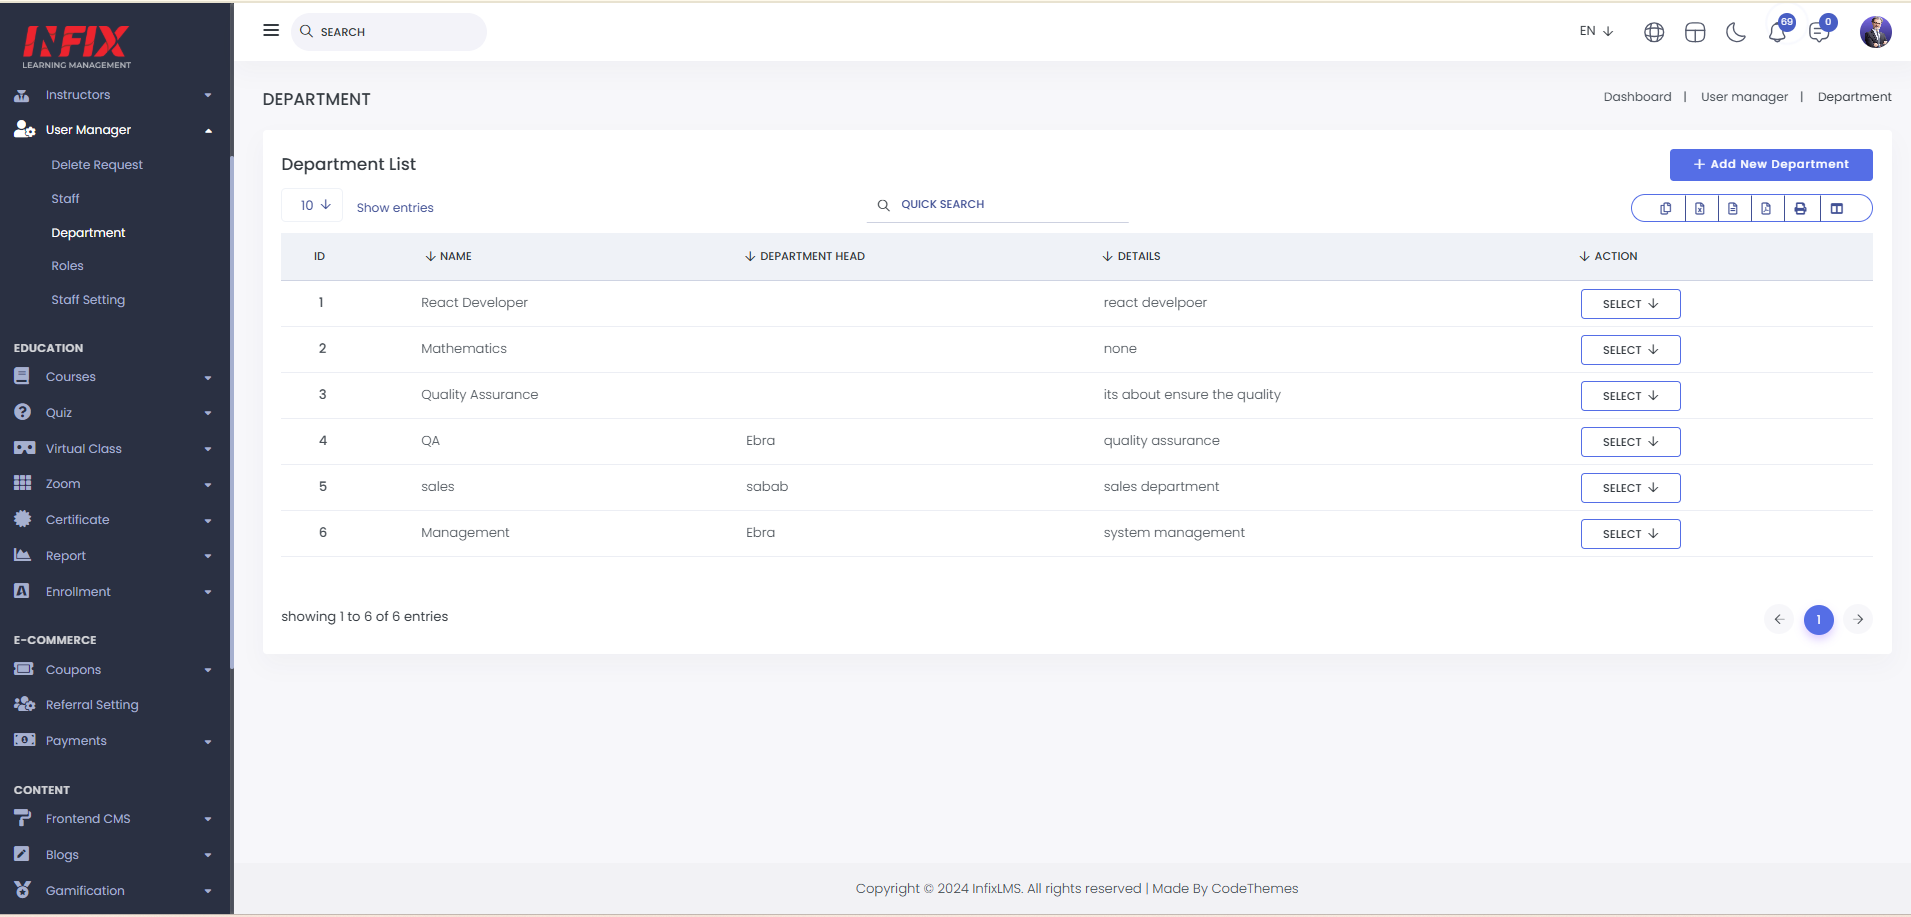Click the top SEARCH field
Image resolution: width=1911 pixels, height=917 pixels.
pyautogui.click(x=389, y=32)
